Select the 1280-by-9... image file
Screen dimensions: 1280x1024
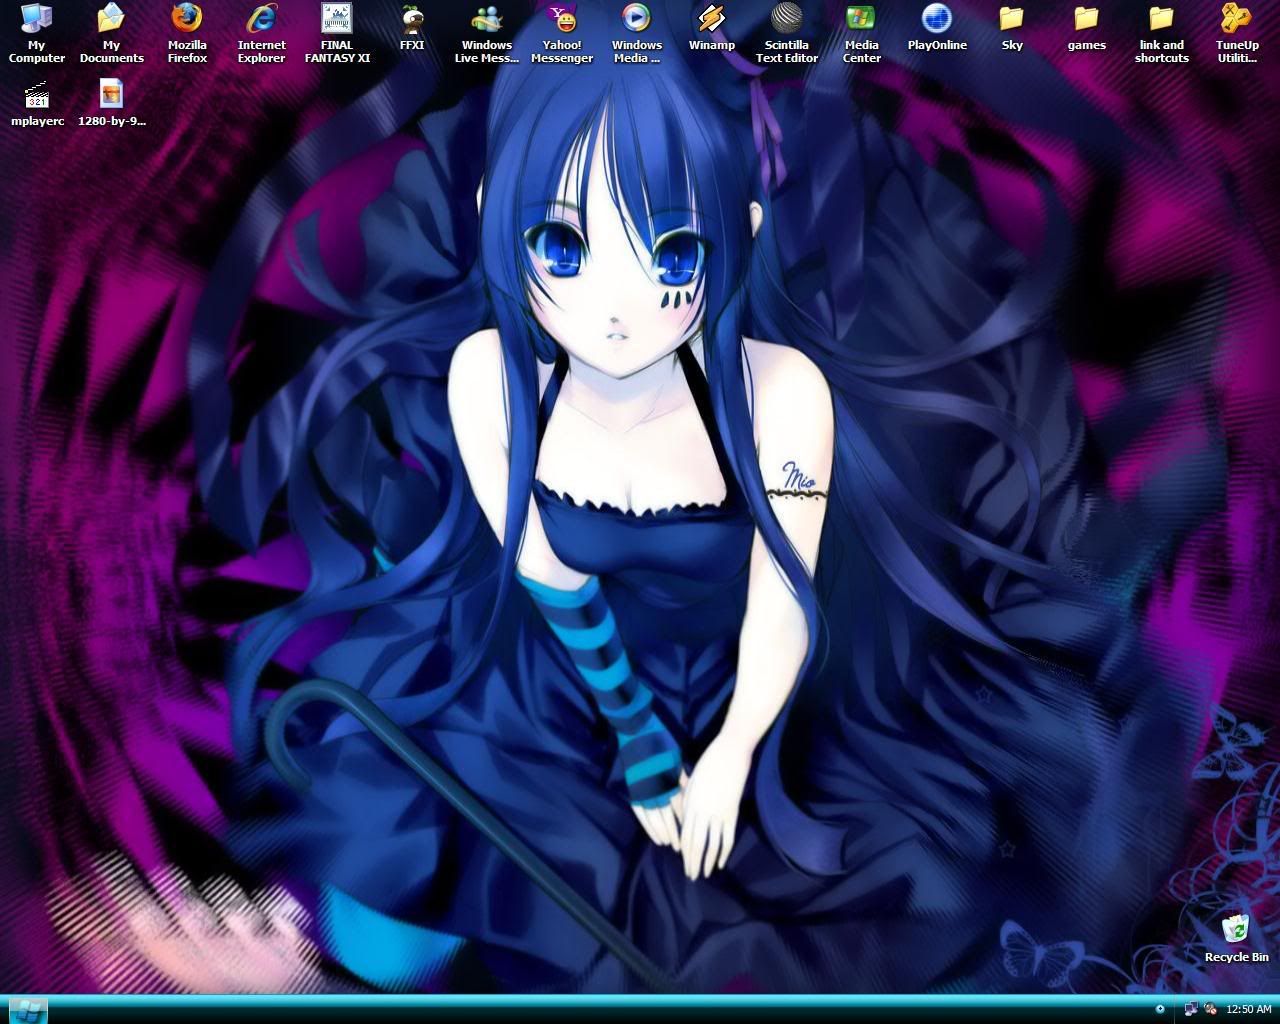point(112,104)
